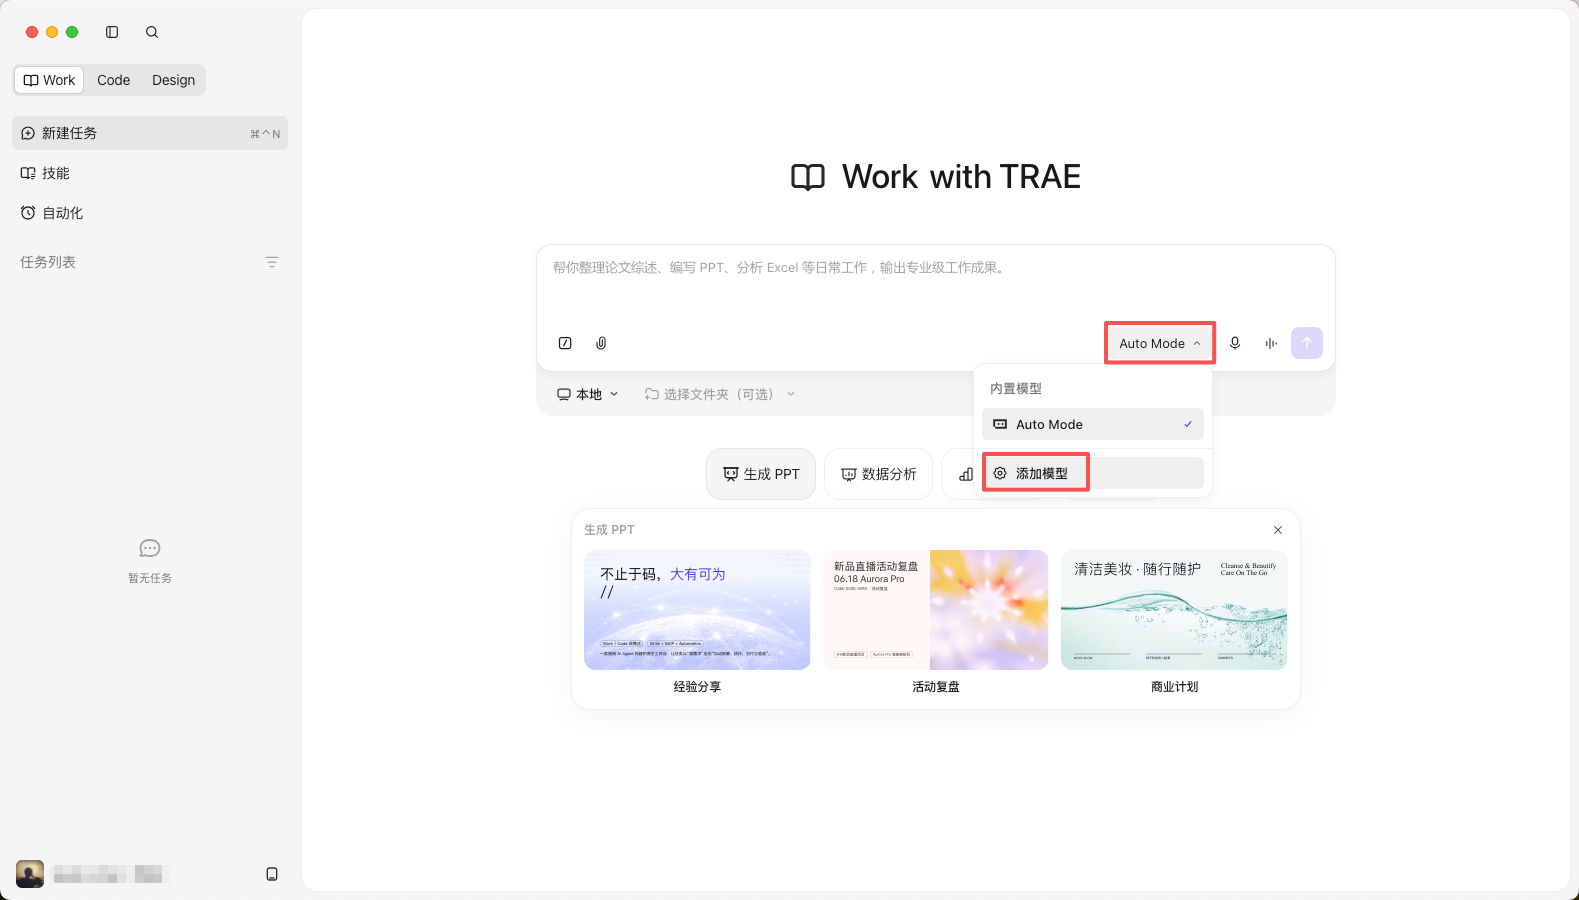Toggle the sidebar panel icon

click(x=112, y=32)
